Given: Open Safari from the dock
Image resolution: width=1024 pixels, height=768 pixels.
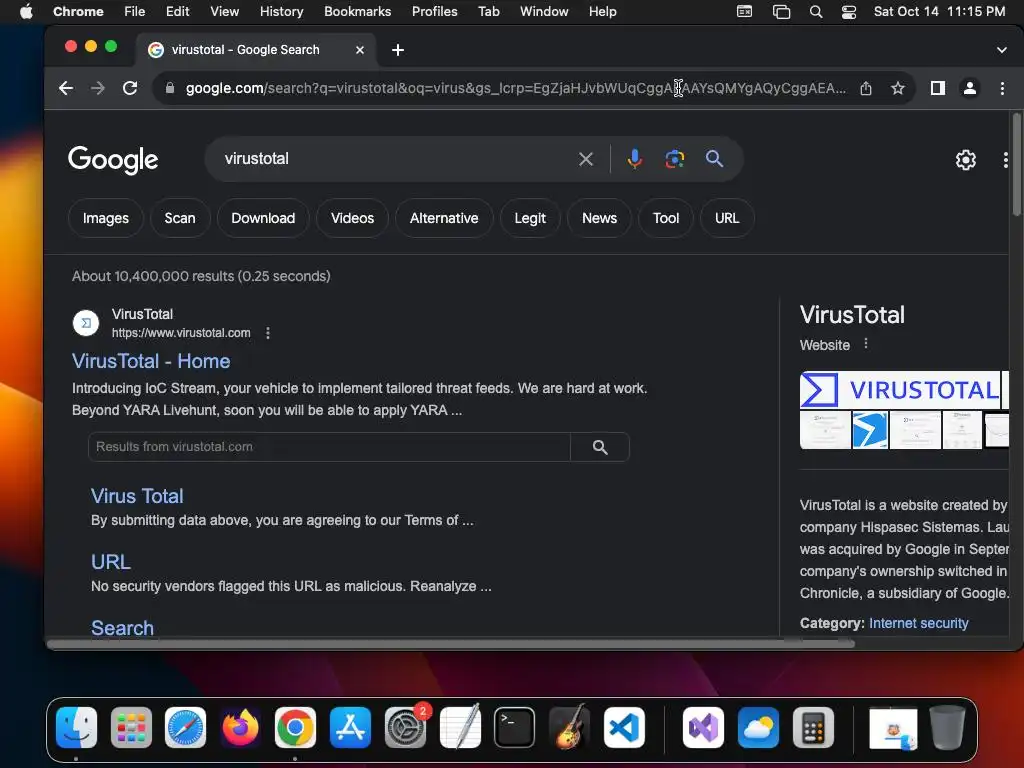Looking at the screenshot, I should pos(185,728).
